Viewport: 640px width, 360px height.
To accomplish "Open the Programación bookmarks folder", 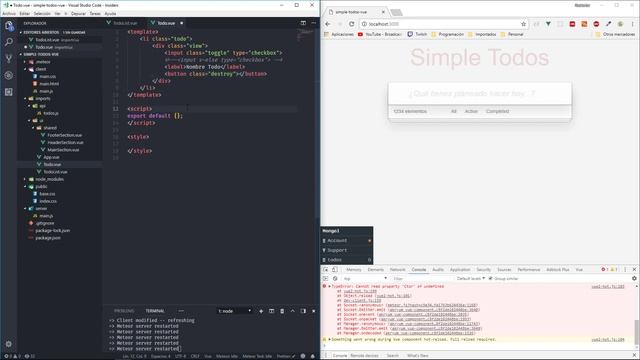I will pyautogui.click(x=447, y=34).
